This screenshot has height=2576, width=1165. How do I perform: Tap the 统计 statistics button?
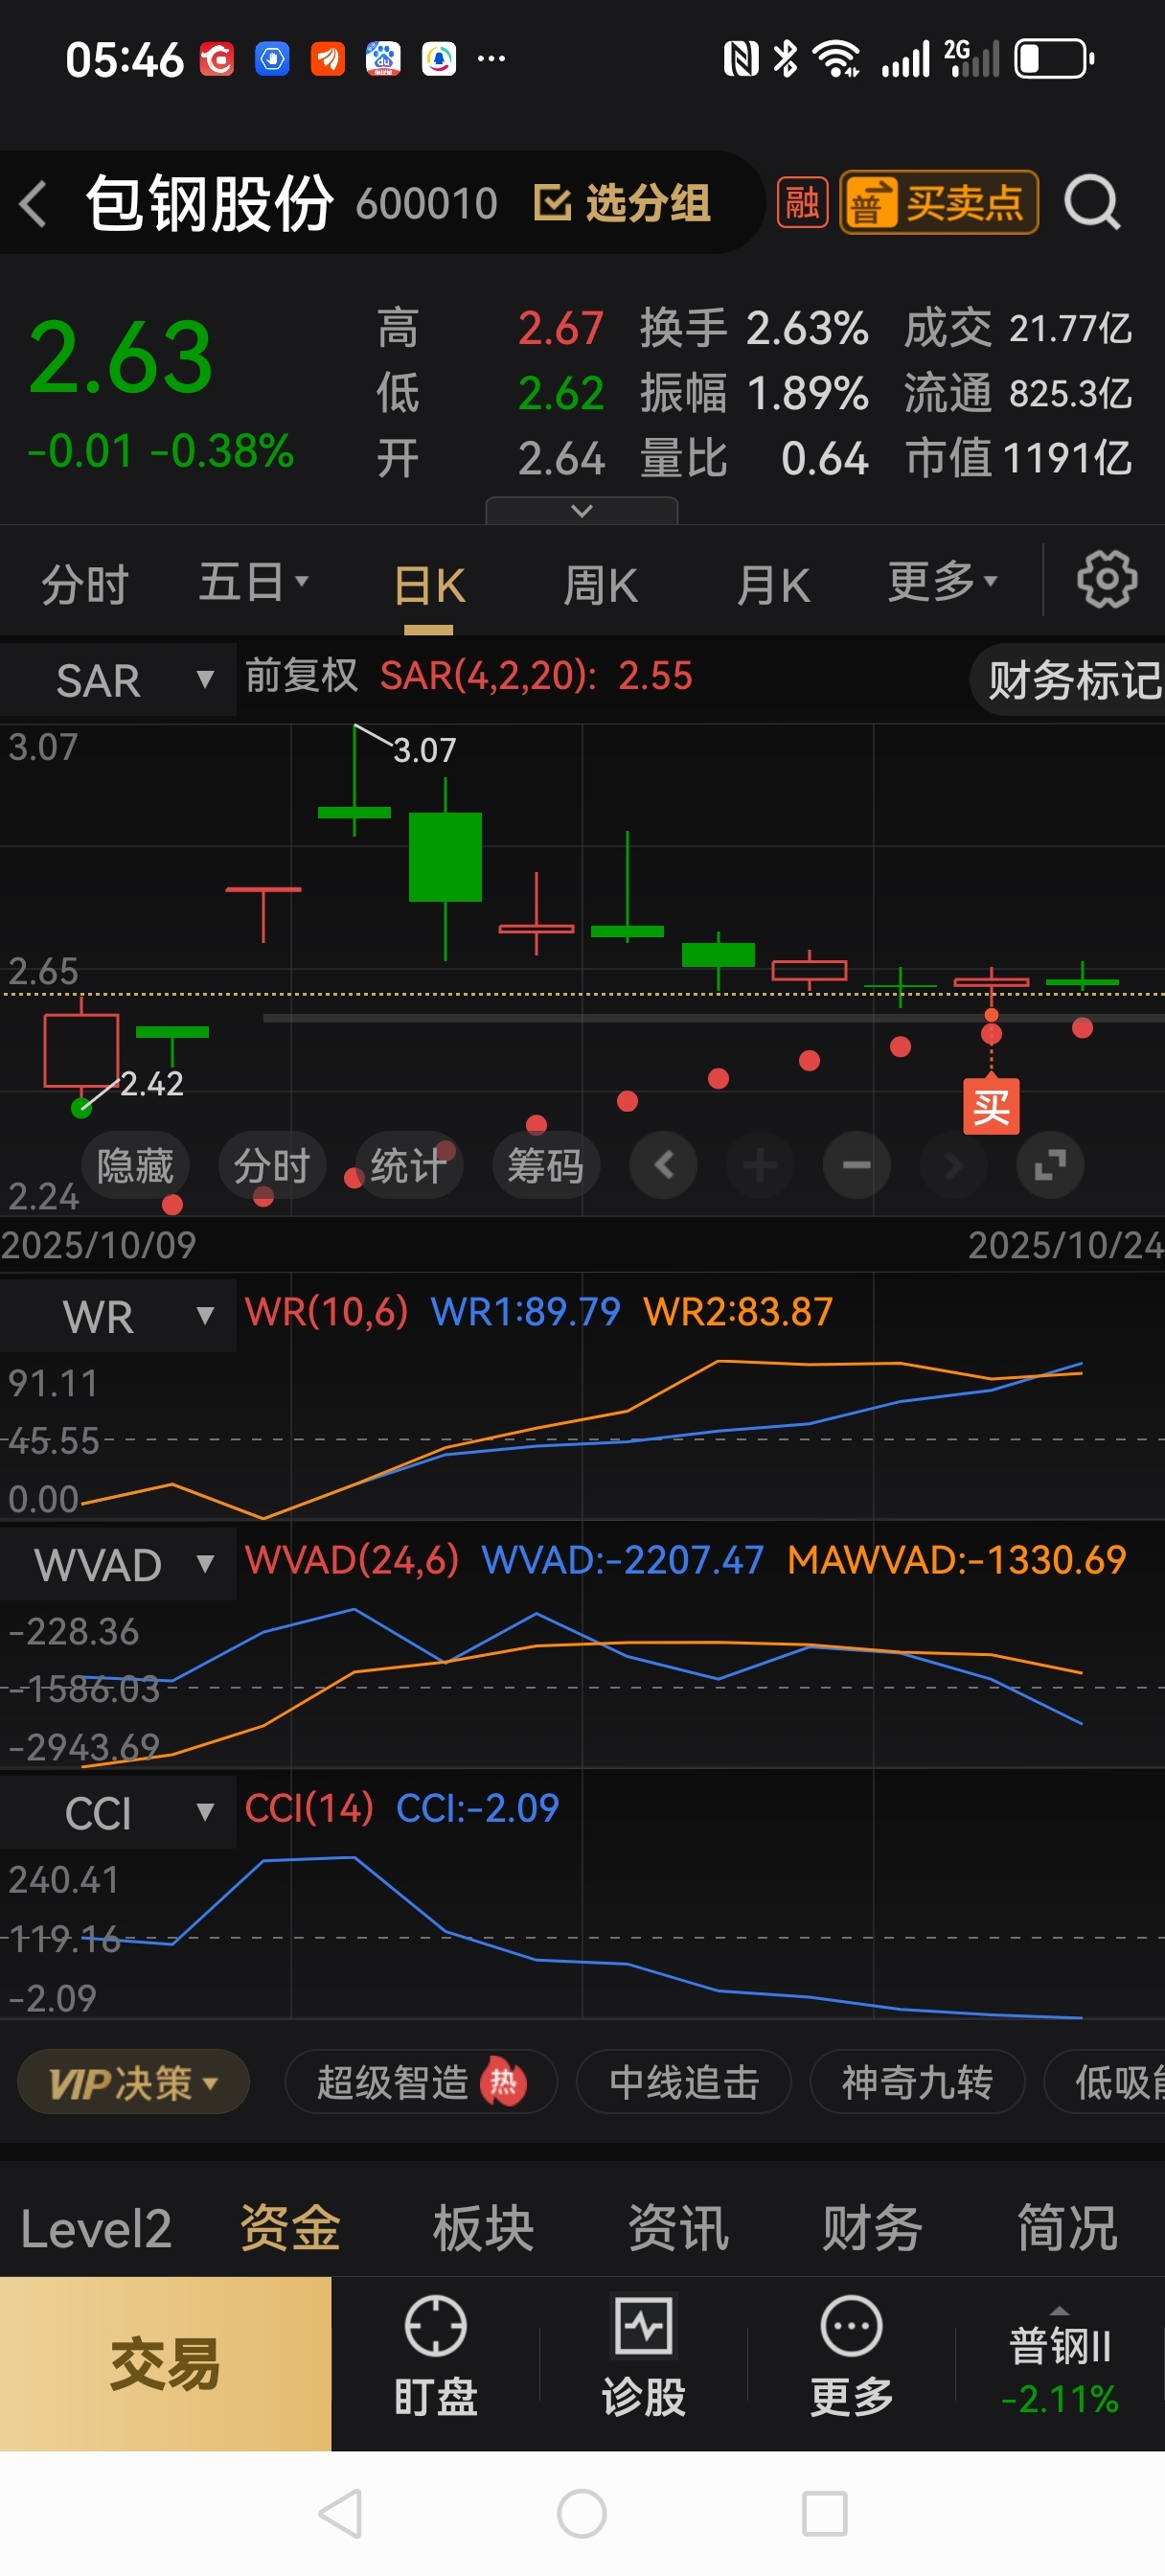tap(408, 1166)
